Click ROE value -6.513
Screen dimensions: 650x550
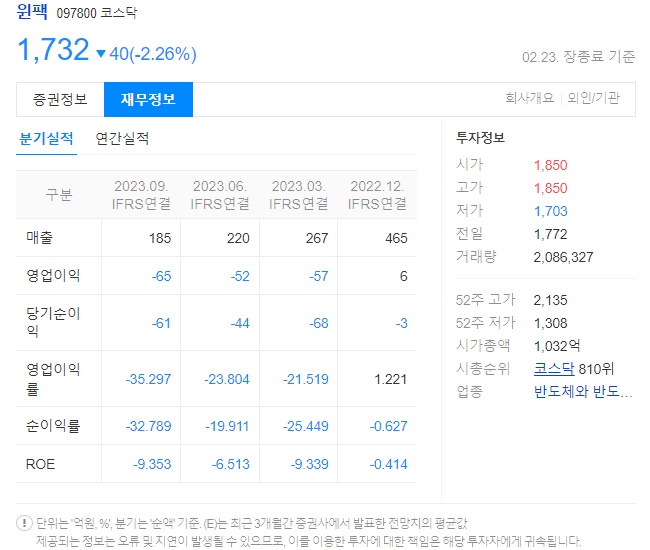tap(230, 464)
